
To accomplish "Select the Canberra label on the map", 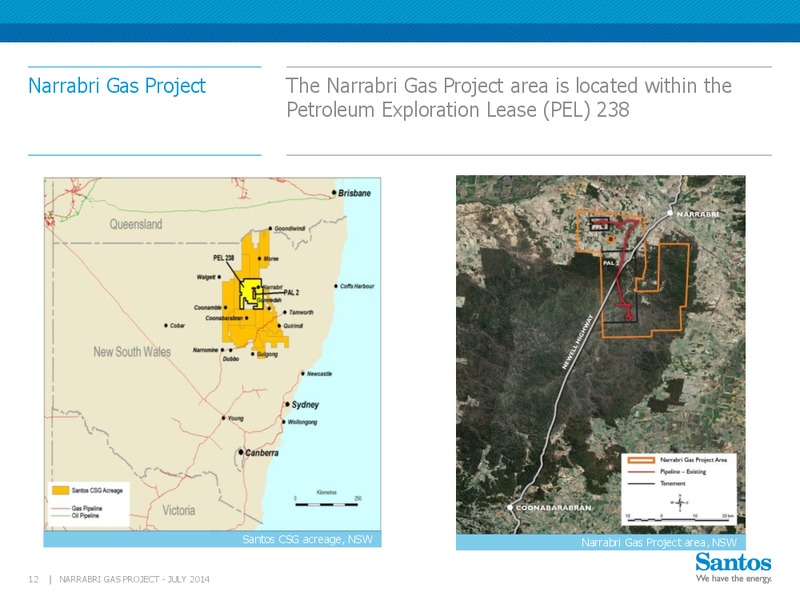I will (262, 453).
